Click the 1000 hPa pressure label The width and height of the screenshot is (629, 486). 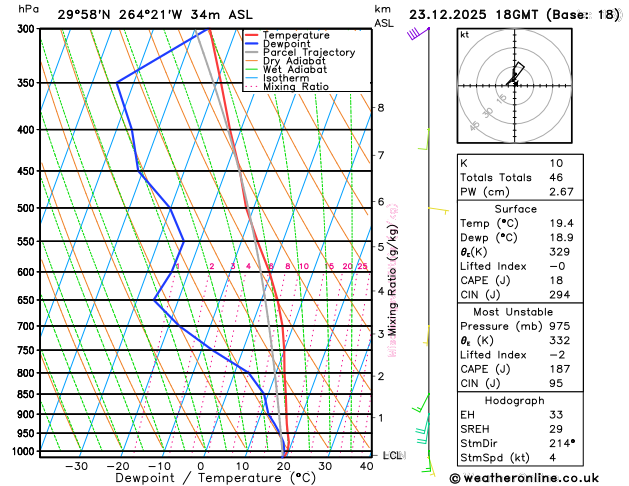(x=26, y=452)
